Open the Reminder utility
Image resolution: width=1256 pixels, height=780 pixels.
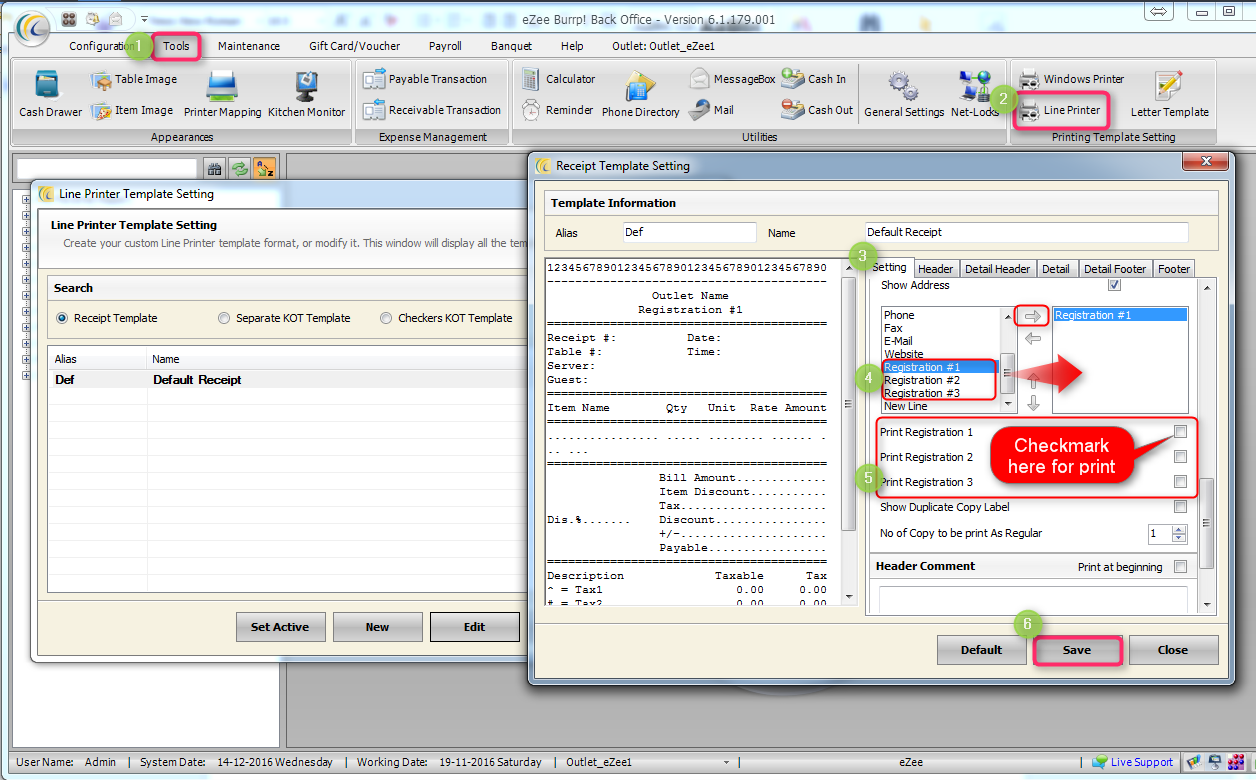point(557,110)
